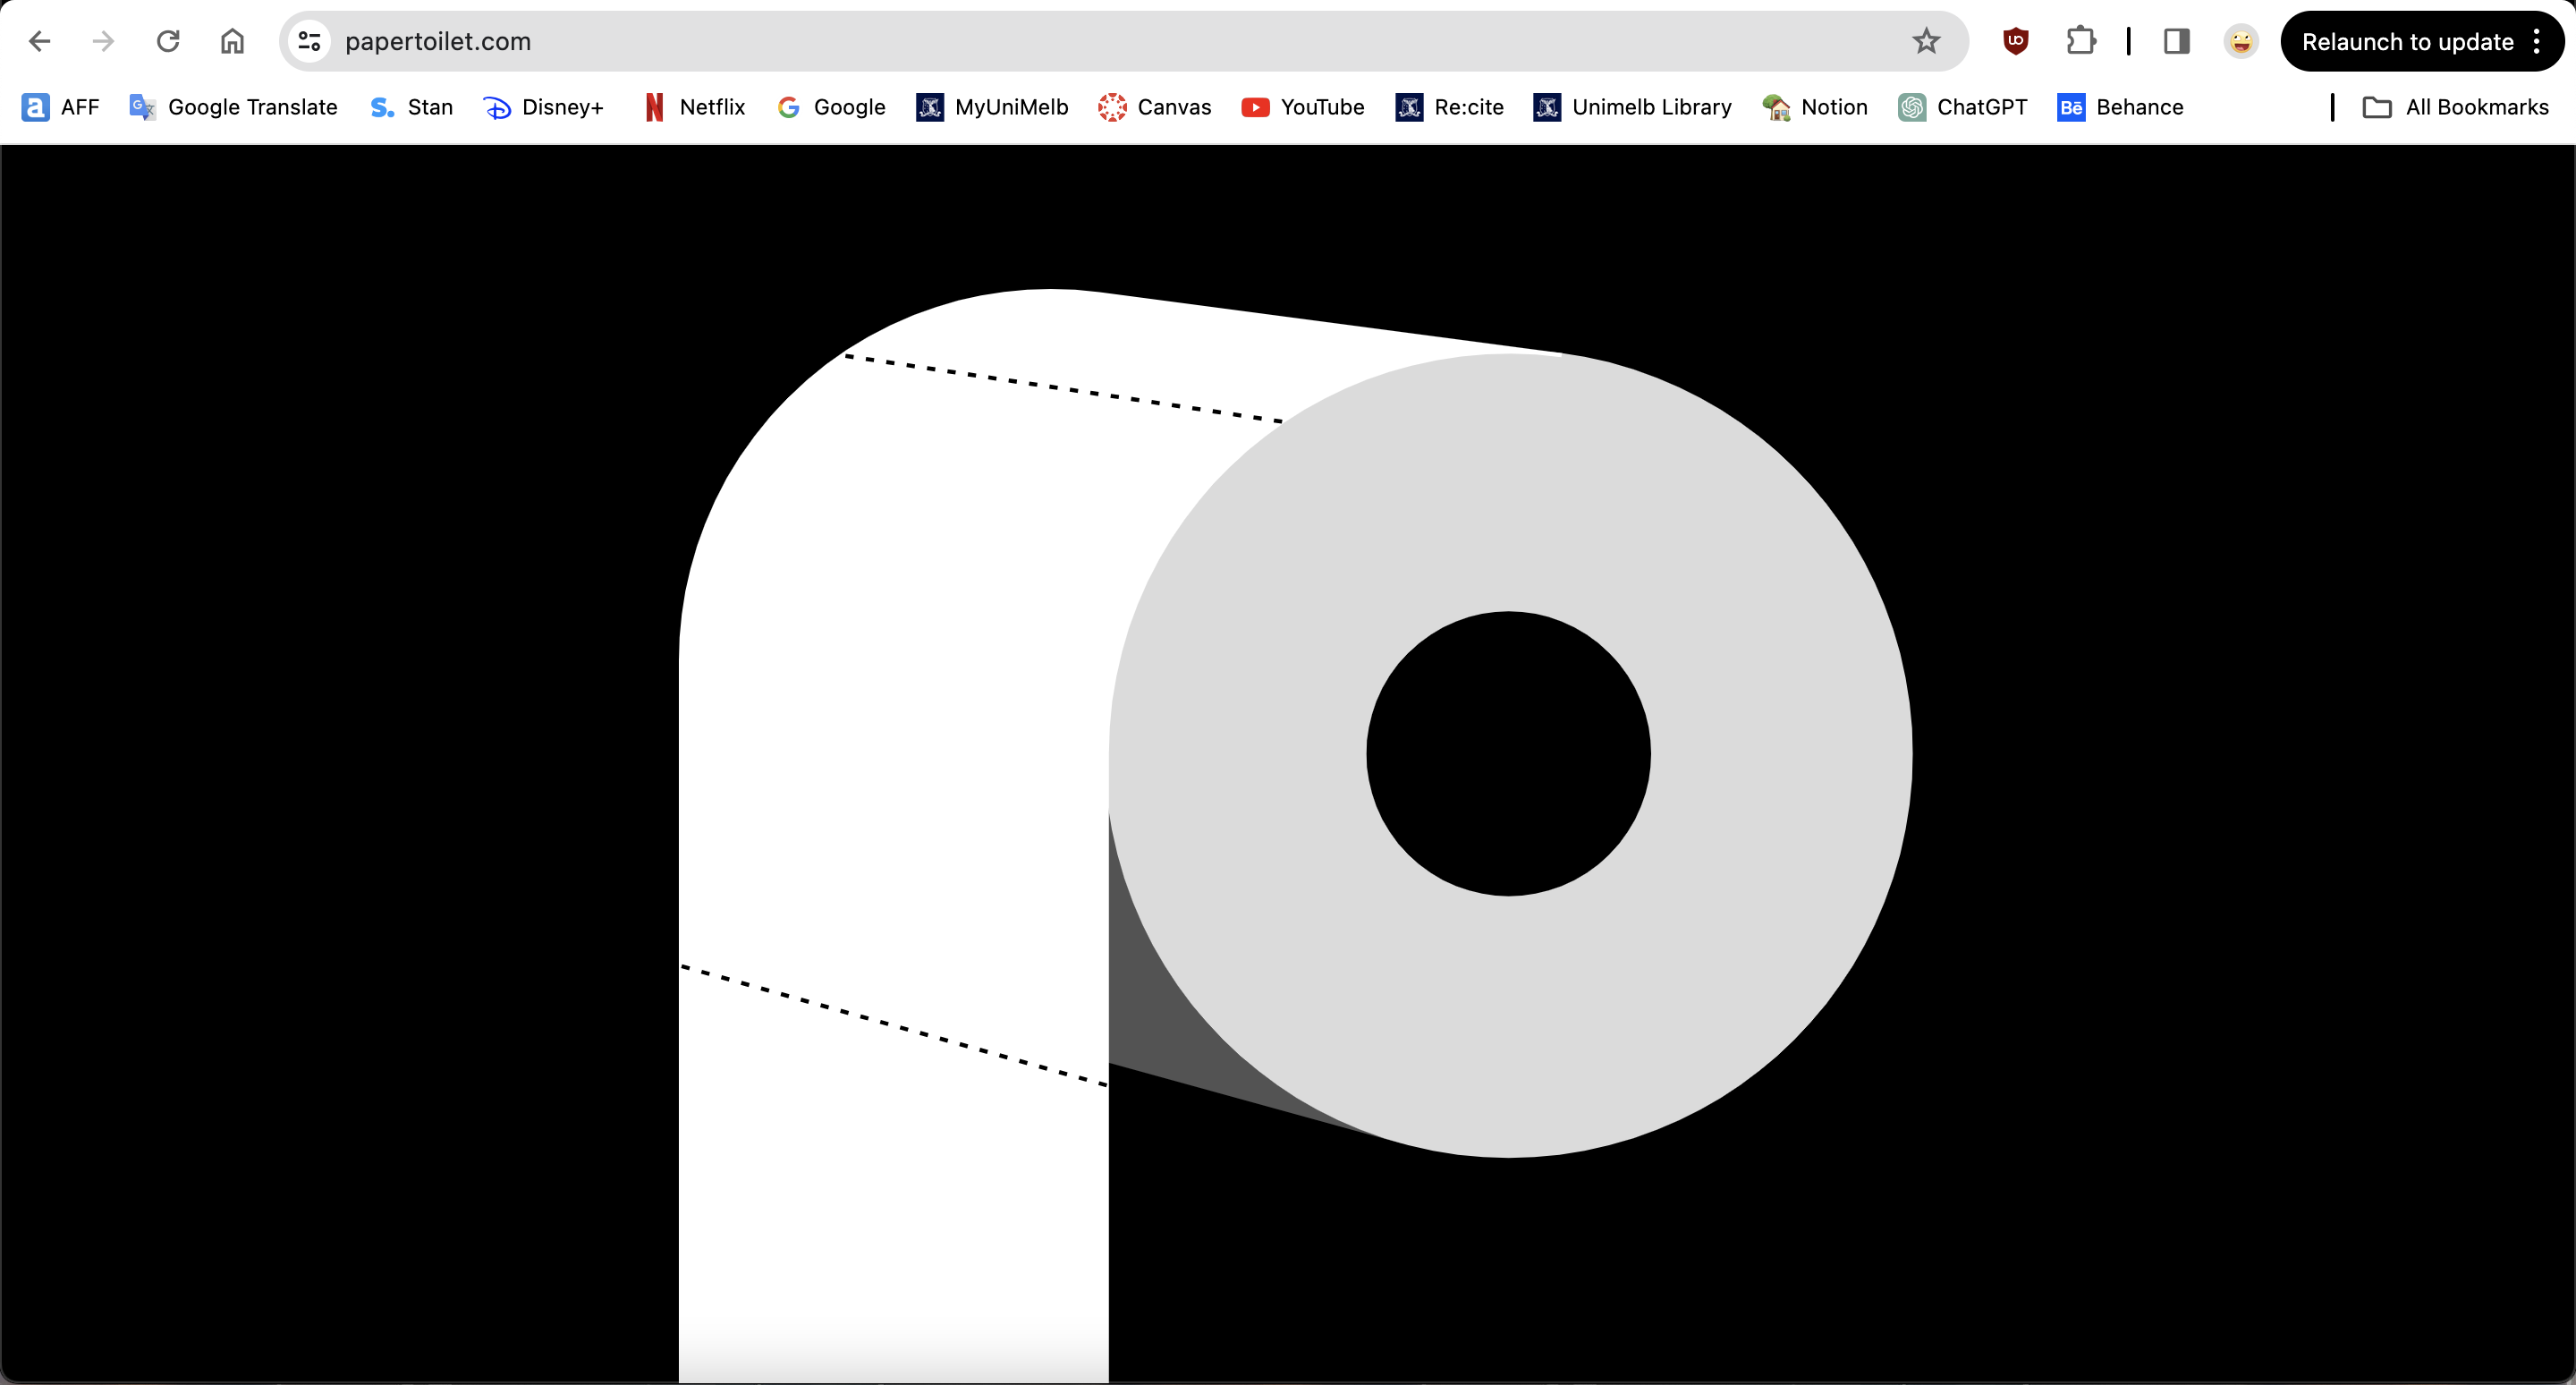This screenshot has height=1385, width=2576.
Task: Open the YouTube bookmark
Action: (1302, 107)
